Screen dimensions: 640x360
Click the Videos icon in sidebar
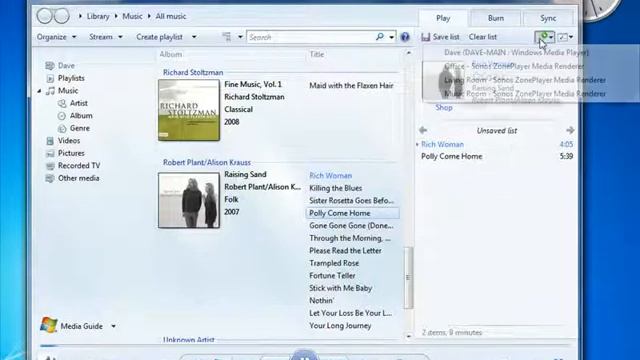[50, 141]
